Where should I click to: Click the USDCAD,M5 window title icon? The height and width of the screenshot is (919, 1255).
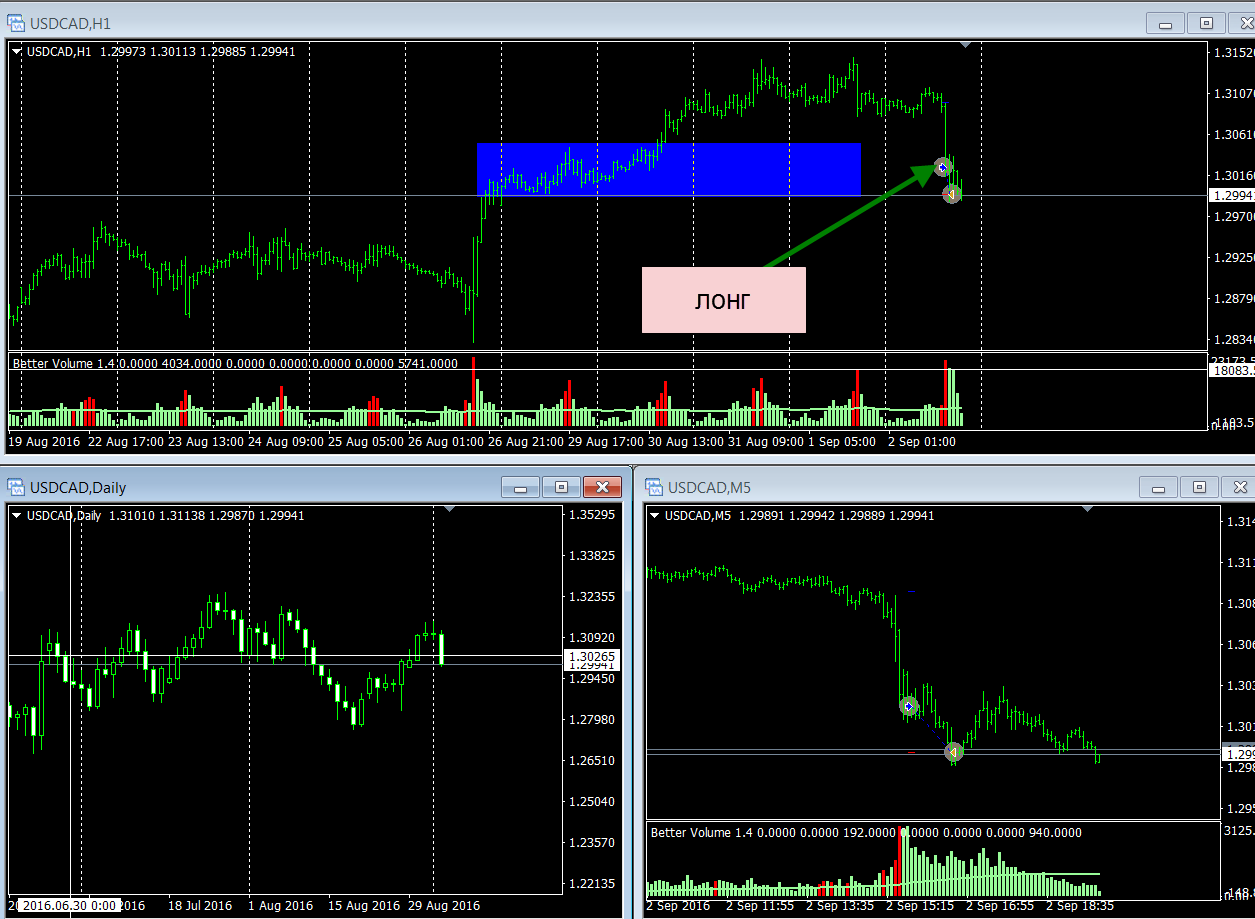point(654,487)
